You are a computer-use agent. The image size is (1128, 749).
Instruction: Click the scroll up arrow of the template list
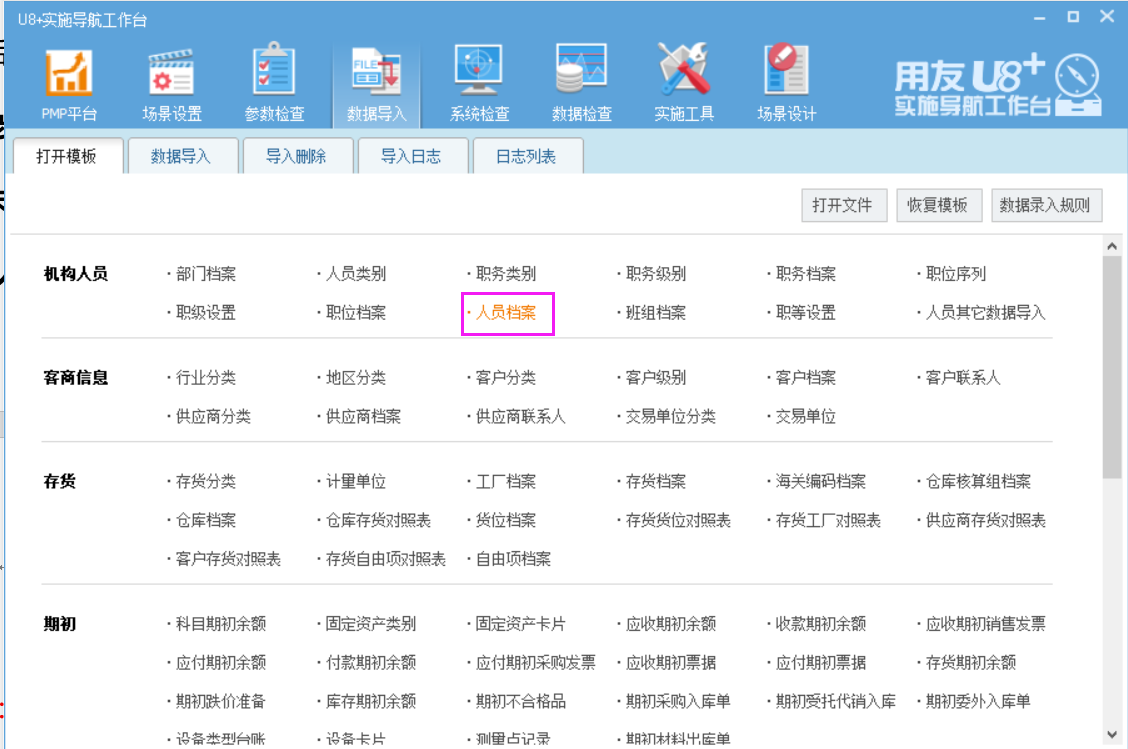[1112, 247]
